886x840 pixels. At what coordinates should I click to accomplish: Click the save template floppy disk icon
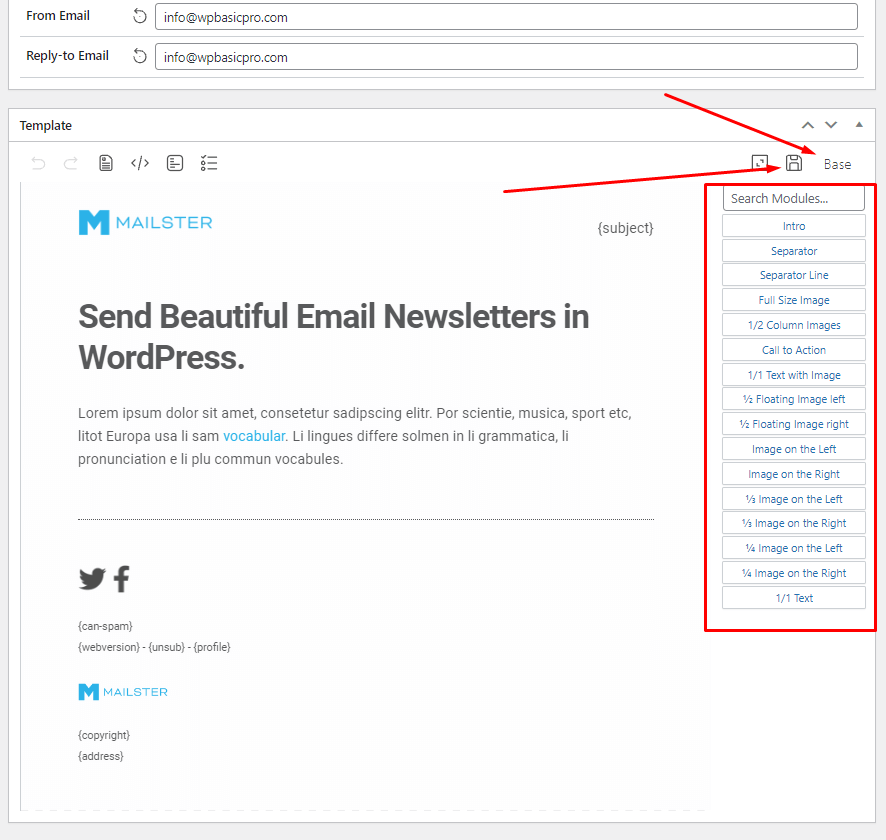click(x=794, y=163)
